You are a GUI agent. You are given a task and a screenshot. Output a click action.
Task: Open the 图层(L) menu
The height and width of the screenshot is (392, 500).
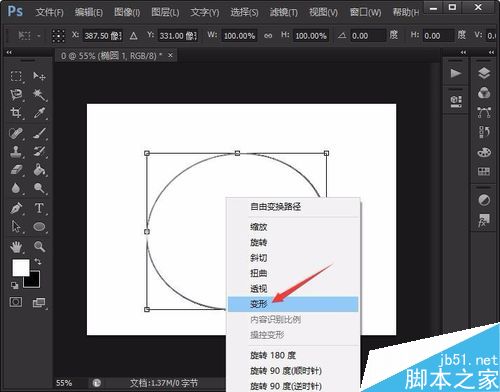(165, 13)
